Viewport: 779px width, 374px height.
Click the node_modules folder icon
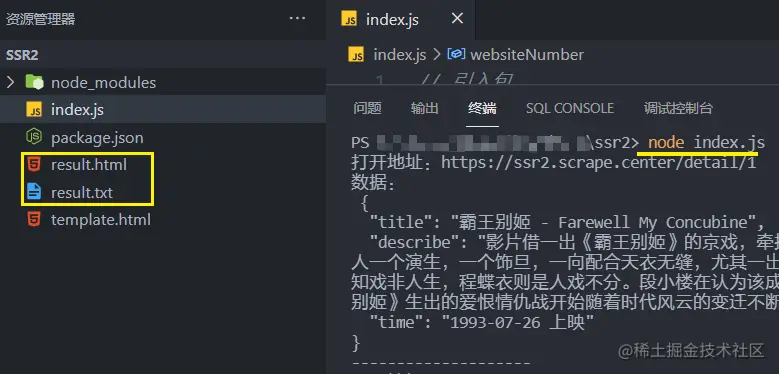[34, 82]
